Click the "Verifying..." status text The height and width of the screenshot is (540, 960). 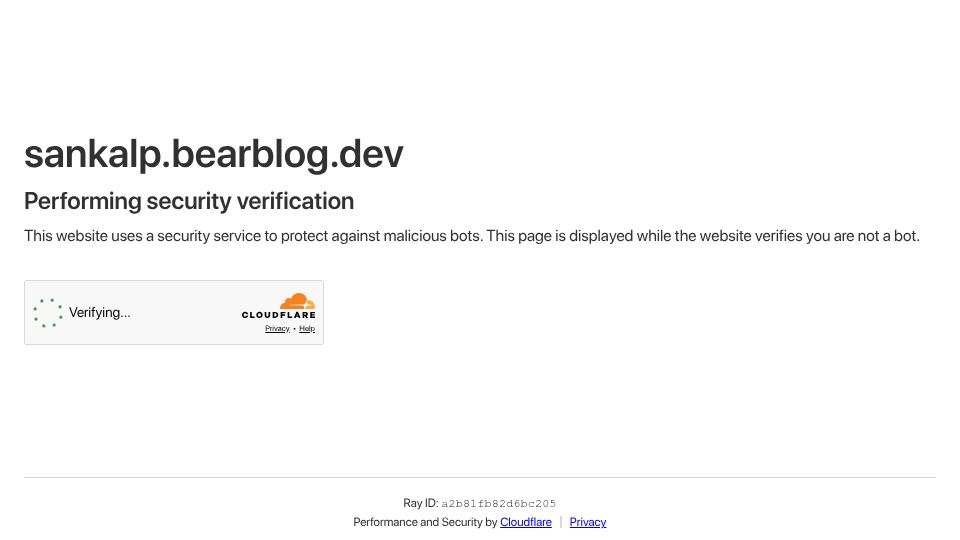click(x=100, y=313)
